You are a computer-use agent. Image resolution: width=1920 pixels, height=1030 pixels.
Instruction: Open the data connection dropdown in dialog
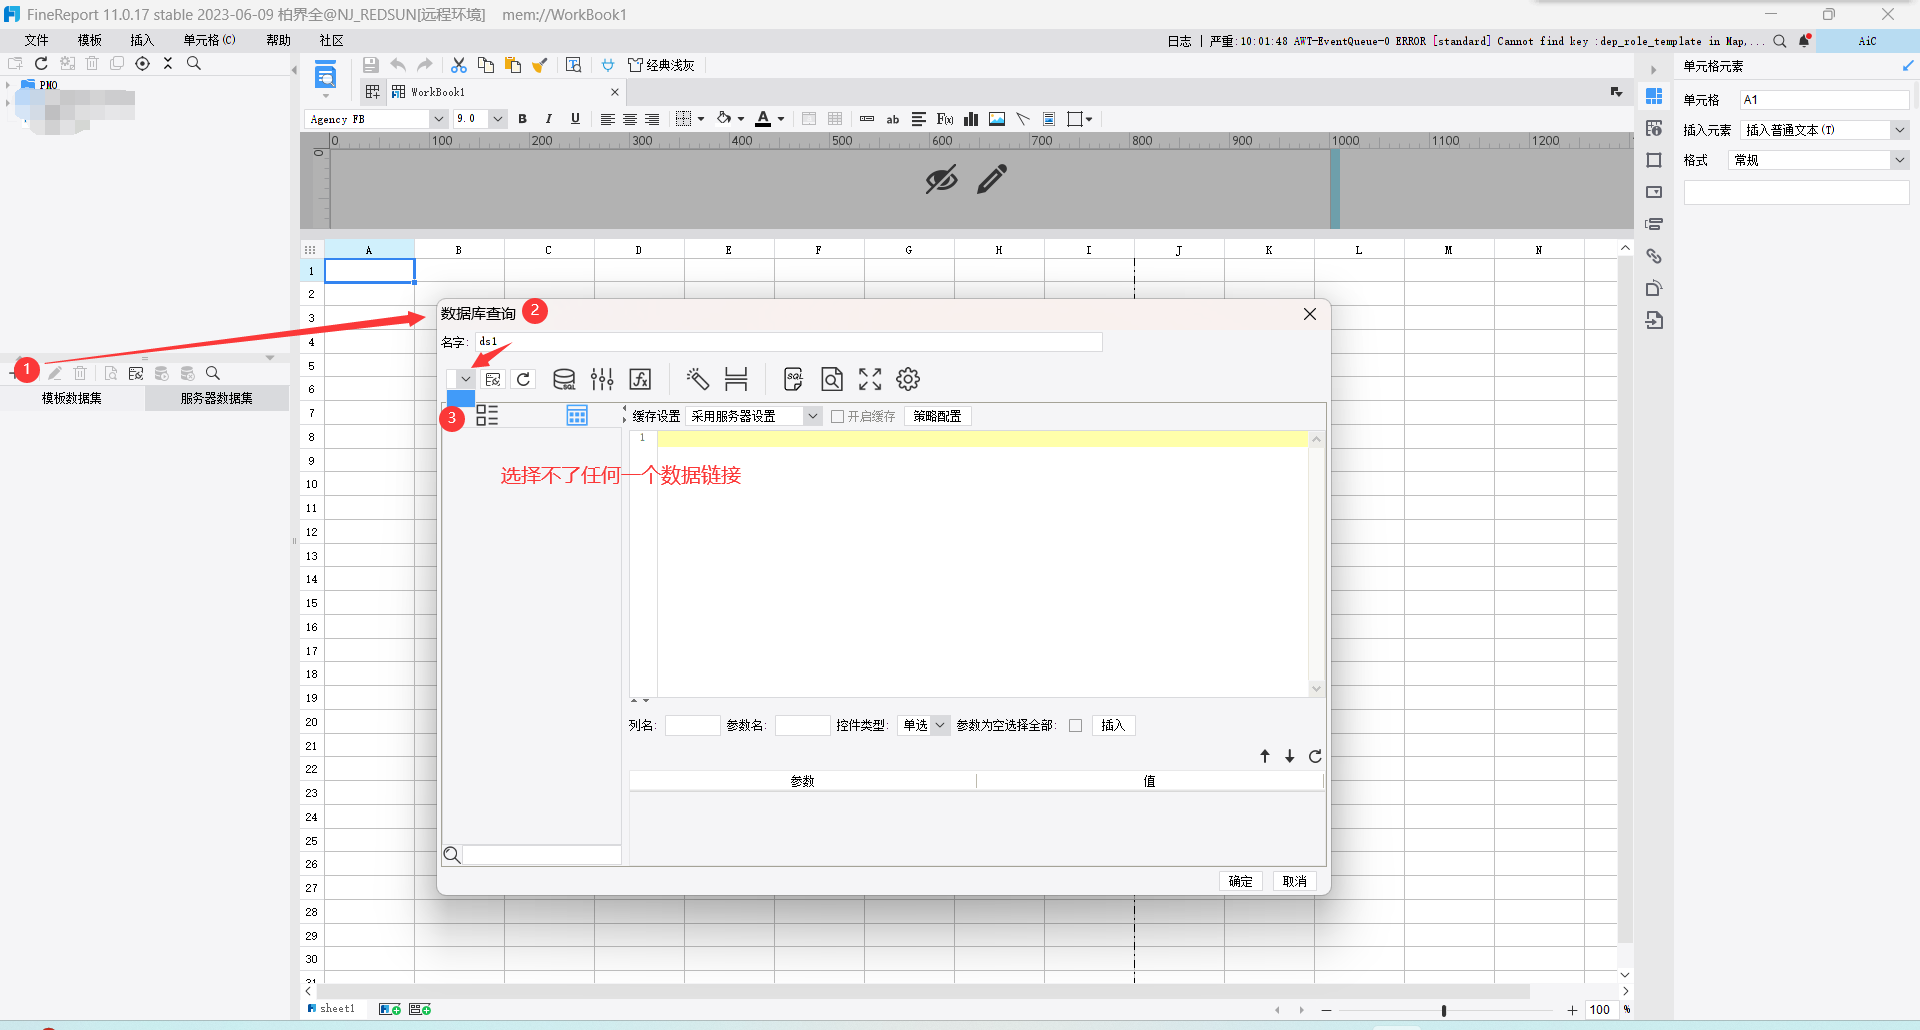click(465, 379)
